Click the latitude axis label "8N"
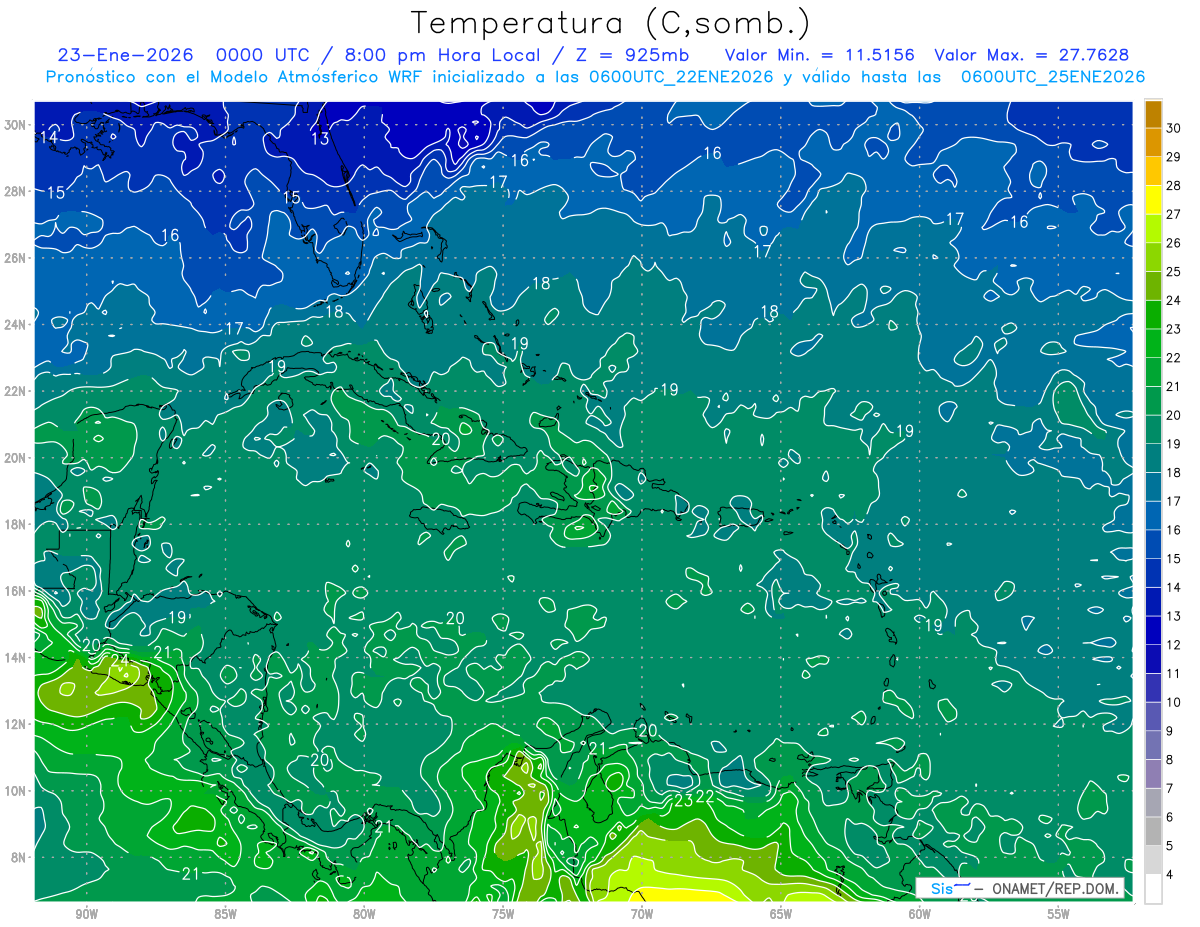The width and height of the screenshot is (1200, 927). pyautogui.click(x=20, y=857)
